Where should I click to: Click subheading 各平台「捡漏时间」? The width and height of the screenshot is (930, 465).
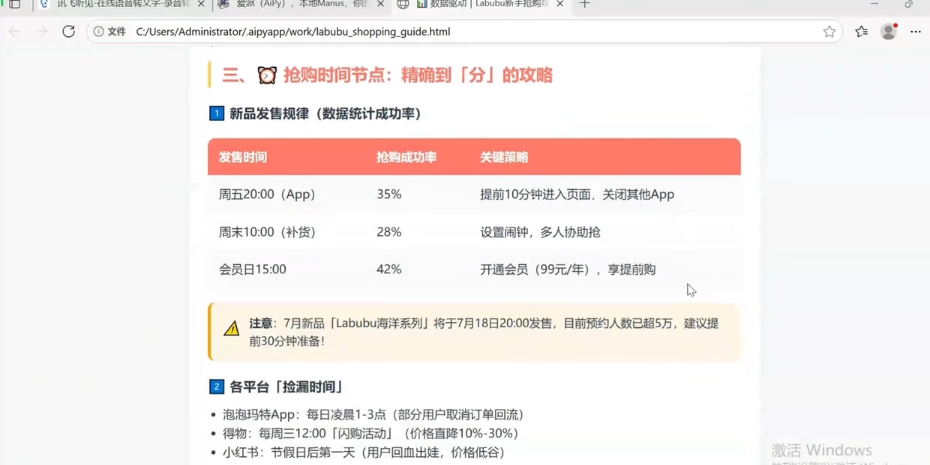[x=287, y=387]
